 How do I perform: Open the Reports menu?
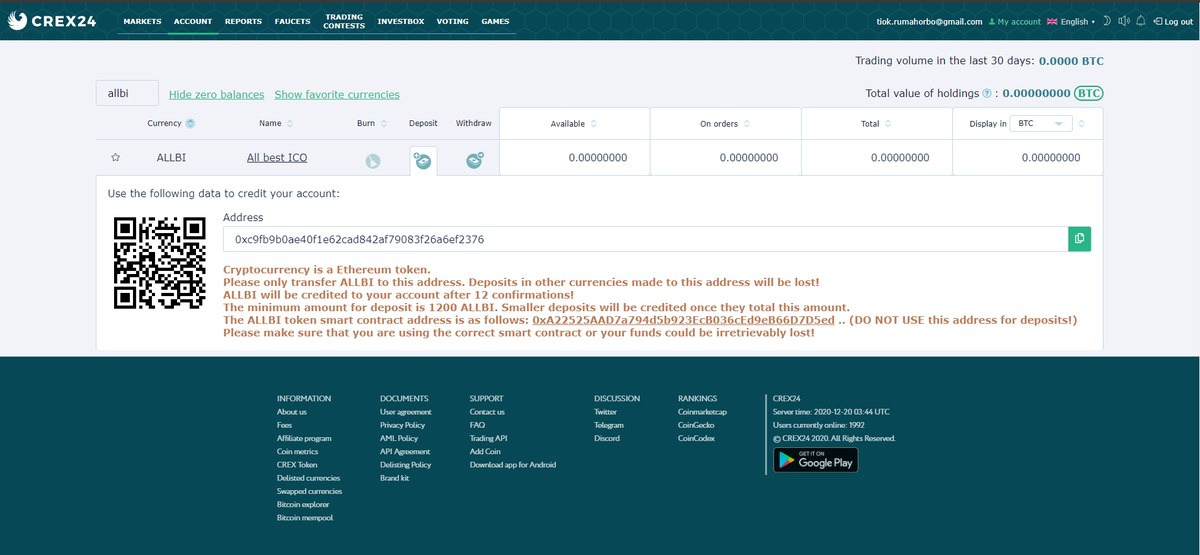click(x=243, y=21)
